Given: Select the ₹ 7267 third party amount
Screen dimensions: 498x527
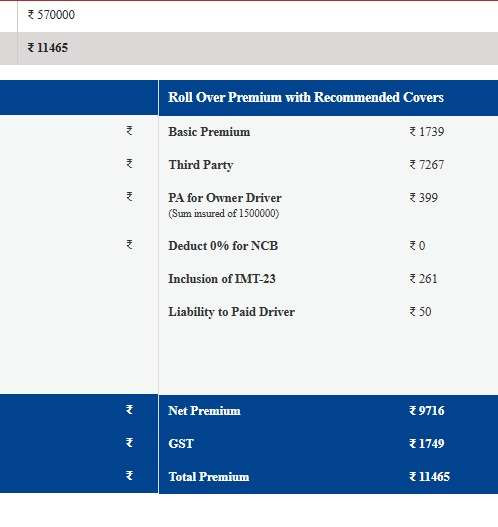Looking at the screenshot, I should pos(427,165).
